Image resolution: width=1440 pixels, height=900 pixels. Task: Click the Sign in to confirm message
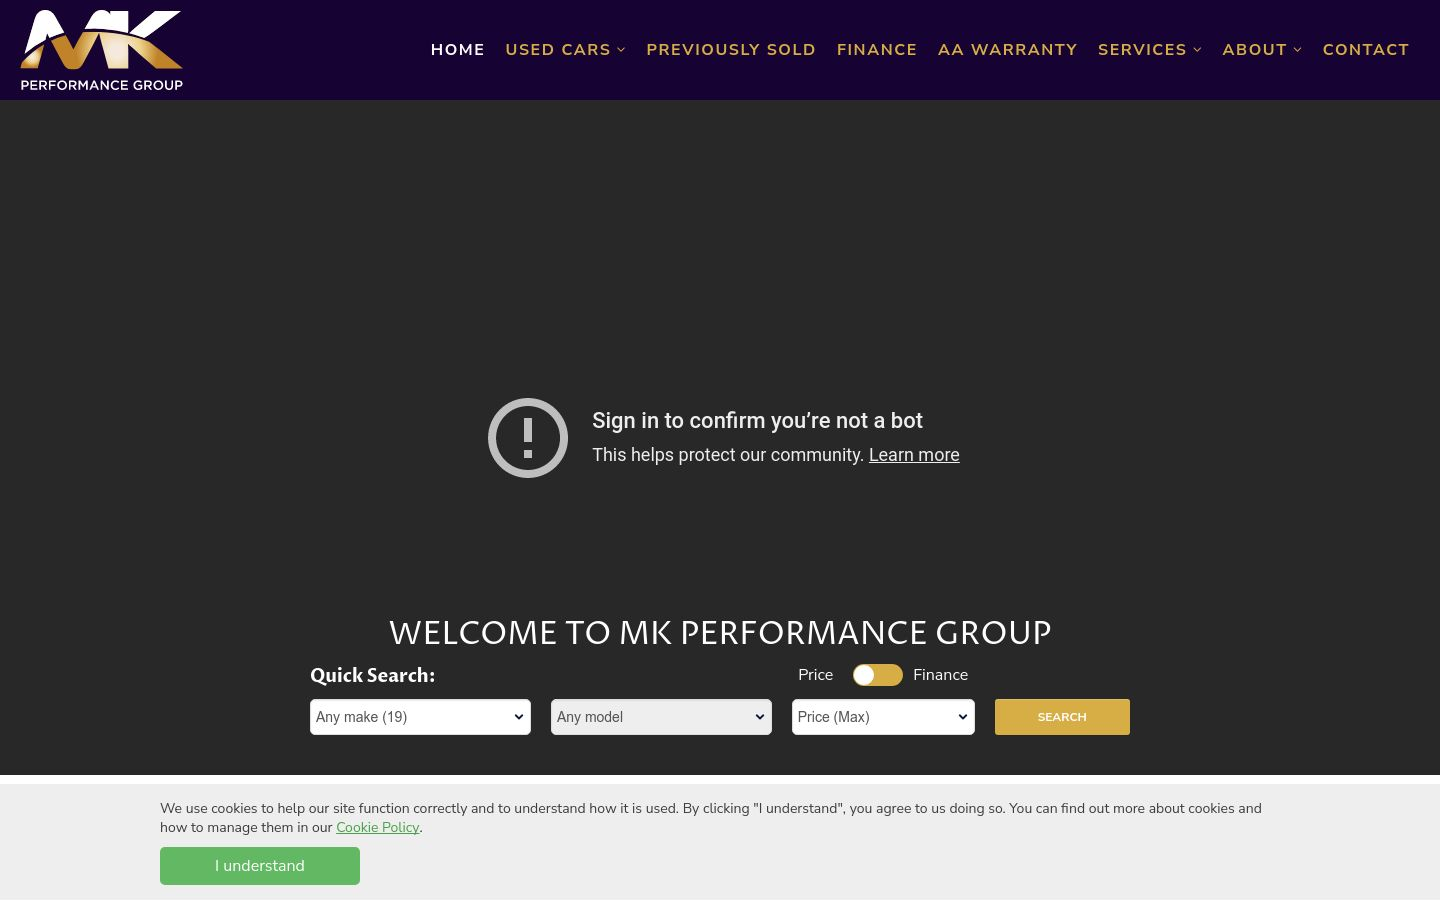click(757, 421)
